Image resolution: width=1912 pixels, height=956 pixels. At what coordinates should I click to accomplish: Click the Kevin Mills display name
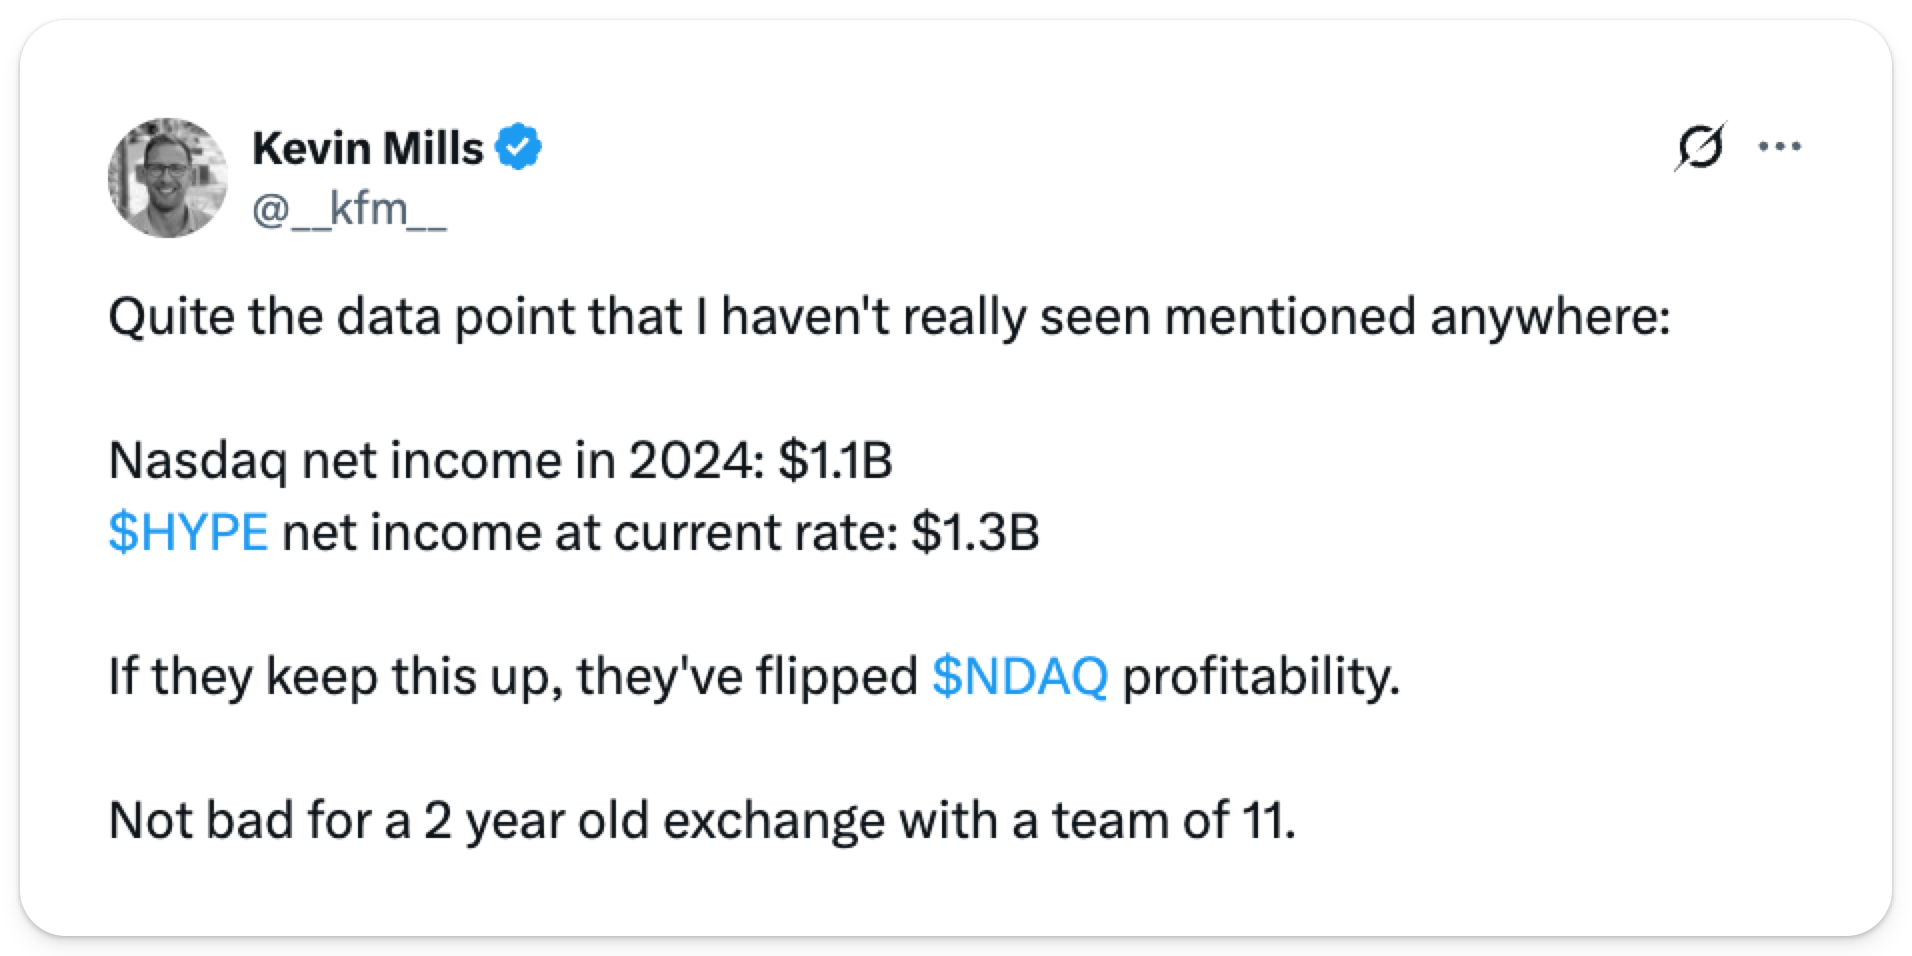tap(367, 149)
